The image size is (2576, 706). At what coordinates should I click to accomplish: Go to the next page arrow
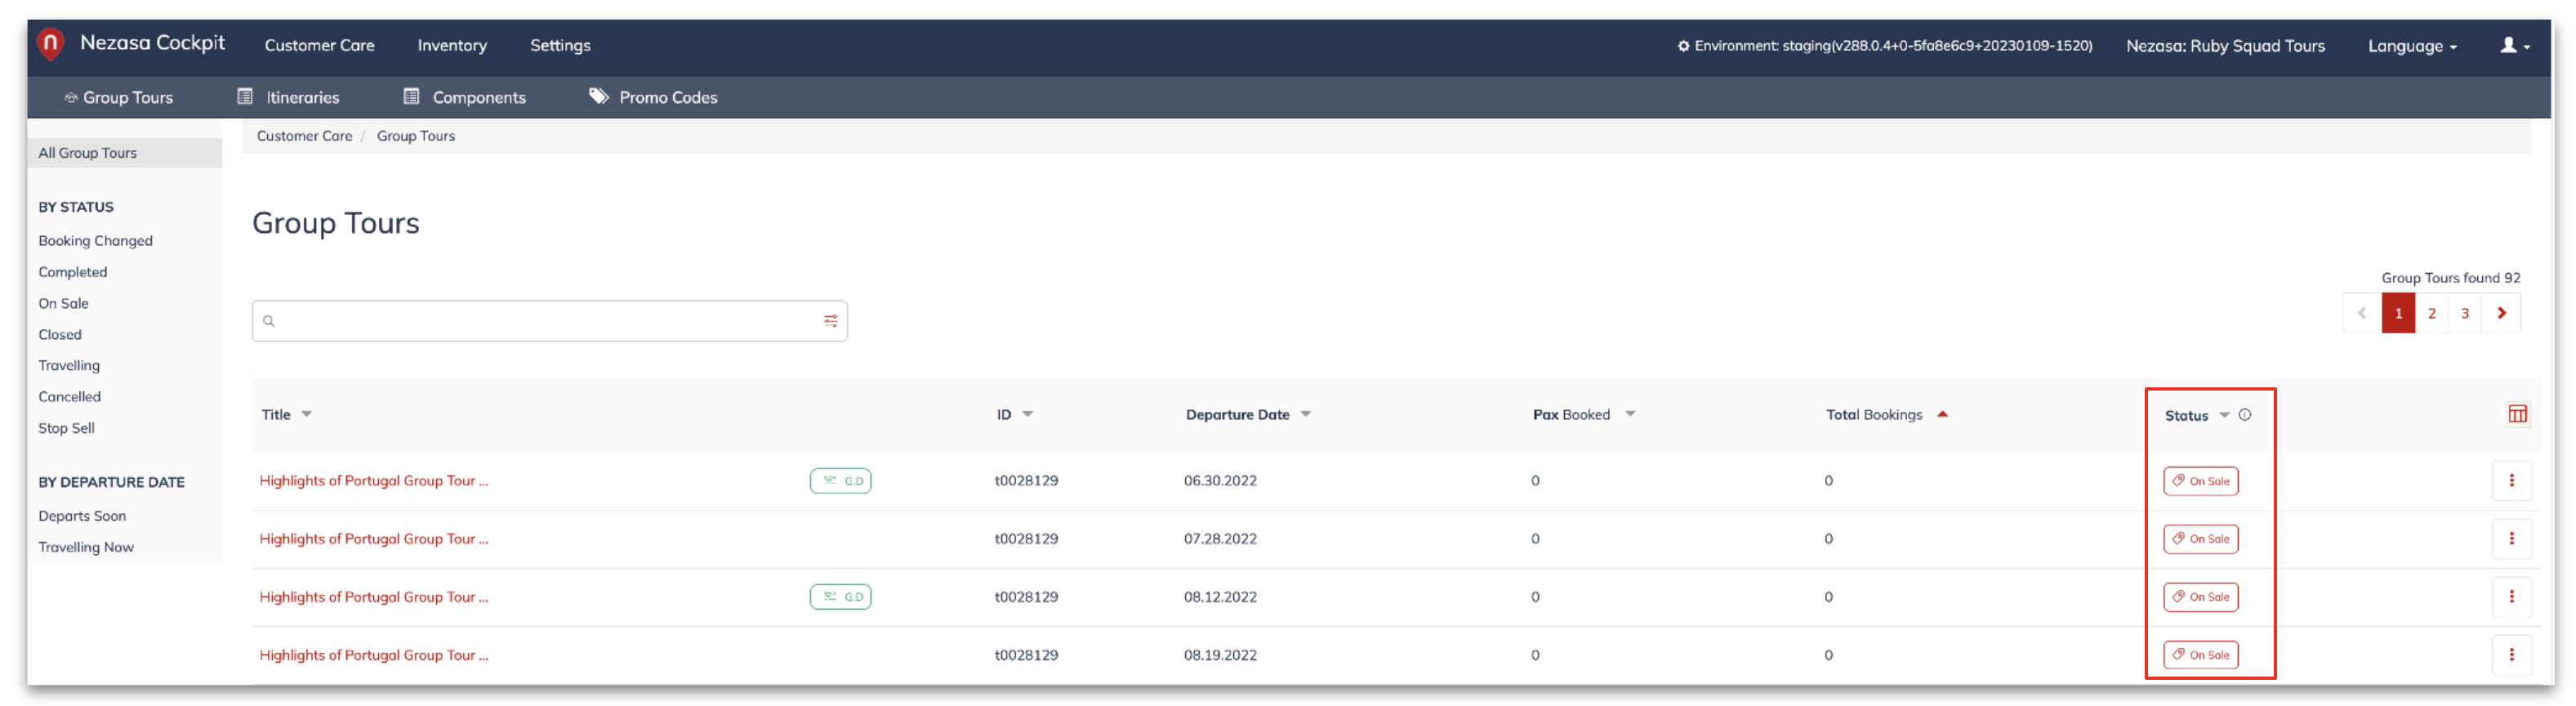2501,313
